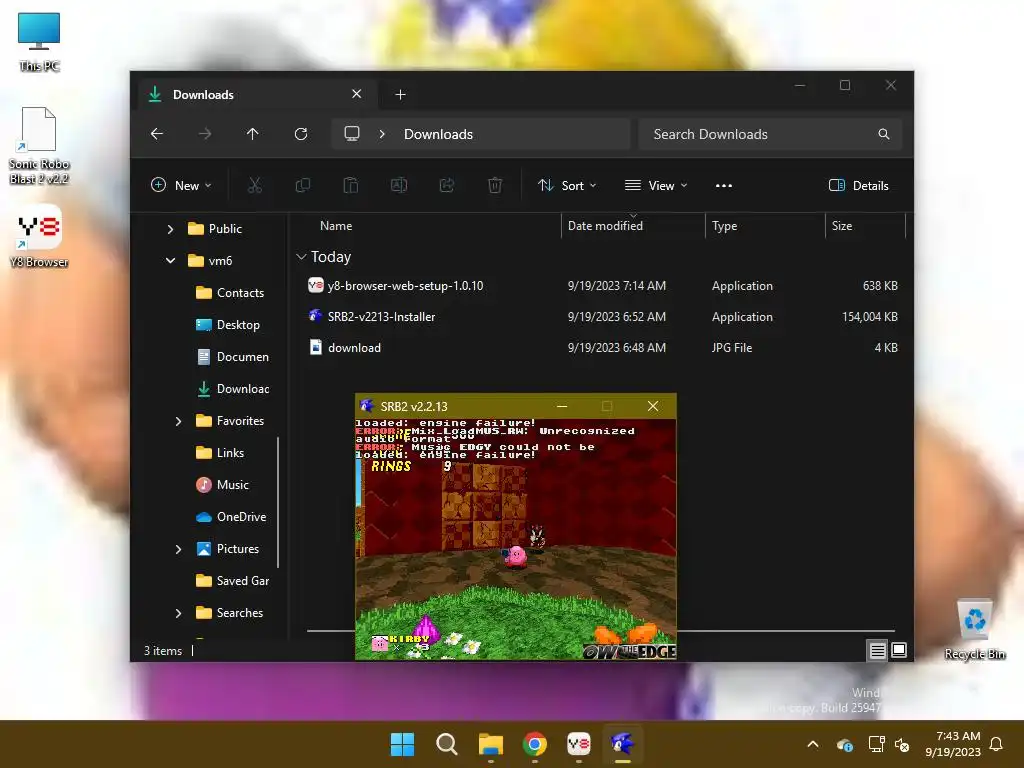This screenshot has width=1024, height=768.
Task: Sort by the Type column header
Action: (x=724, y=226)
